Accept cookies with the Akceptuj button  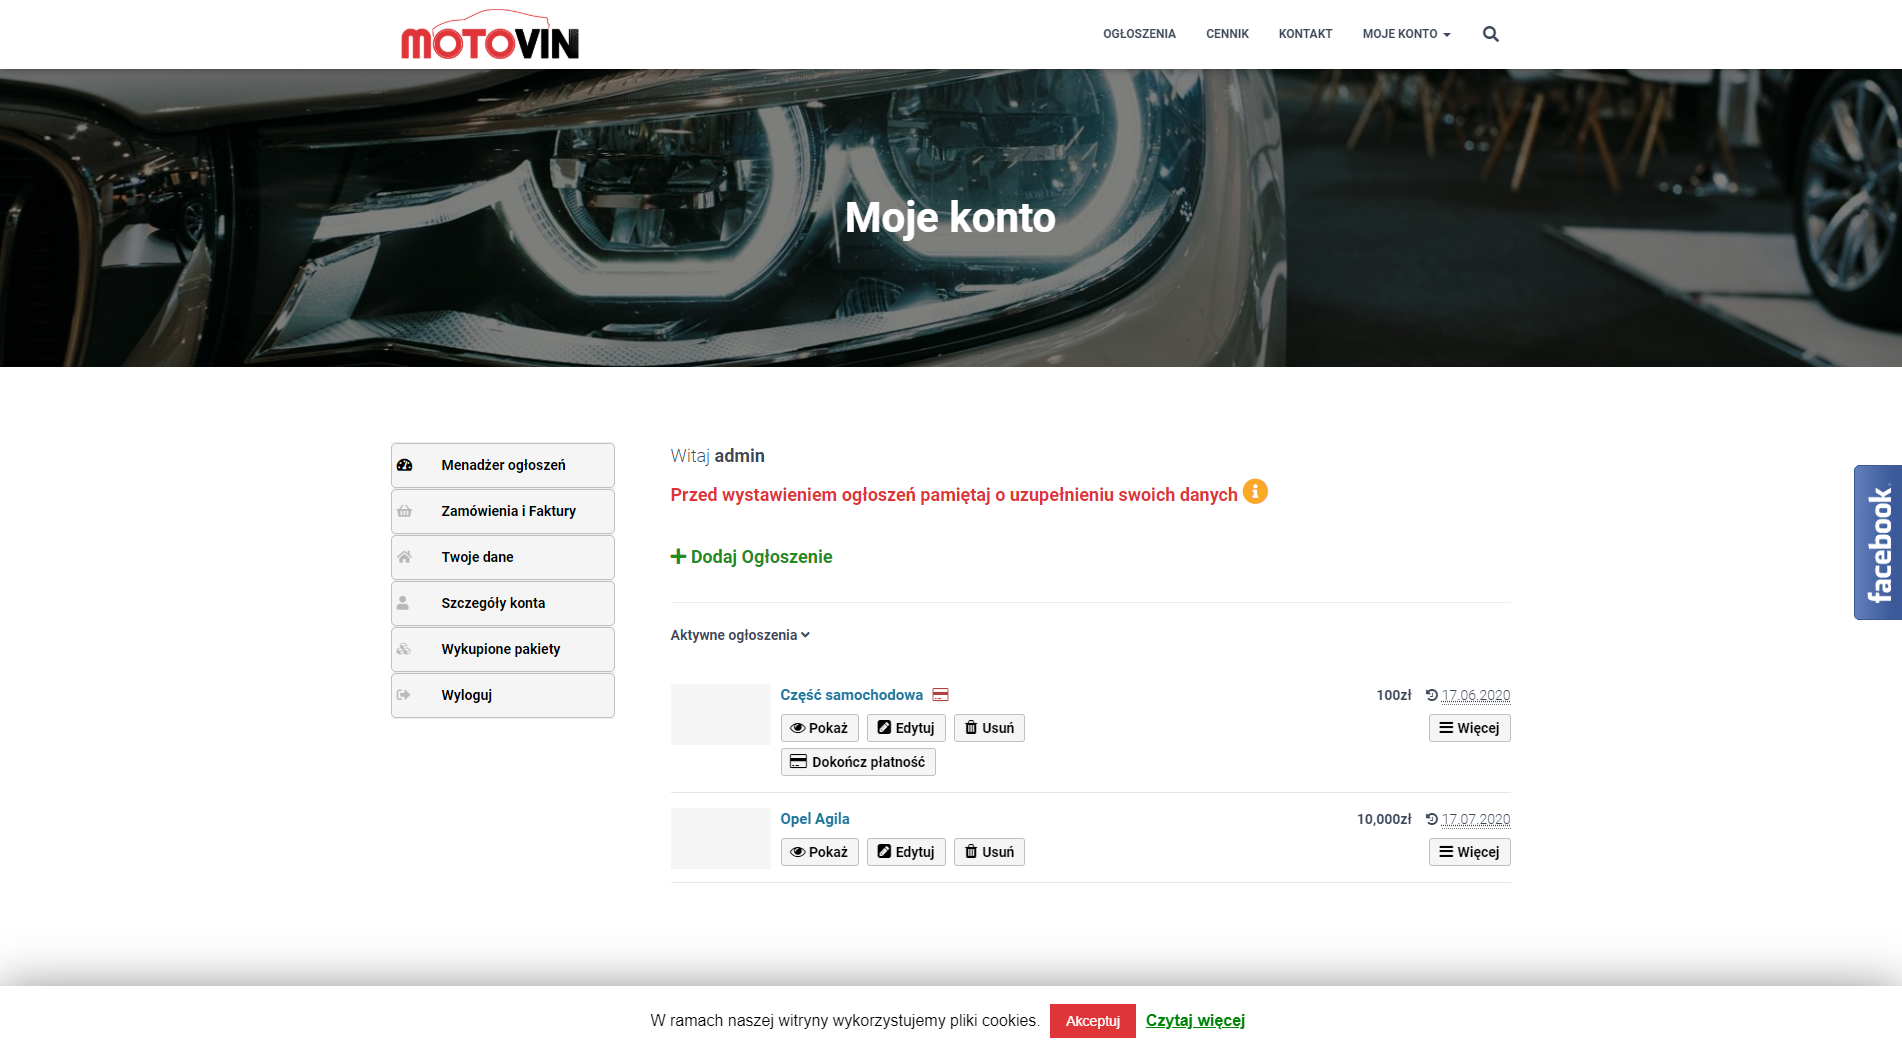[1092, 1020]
